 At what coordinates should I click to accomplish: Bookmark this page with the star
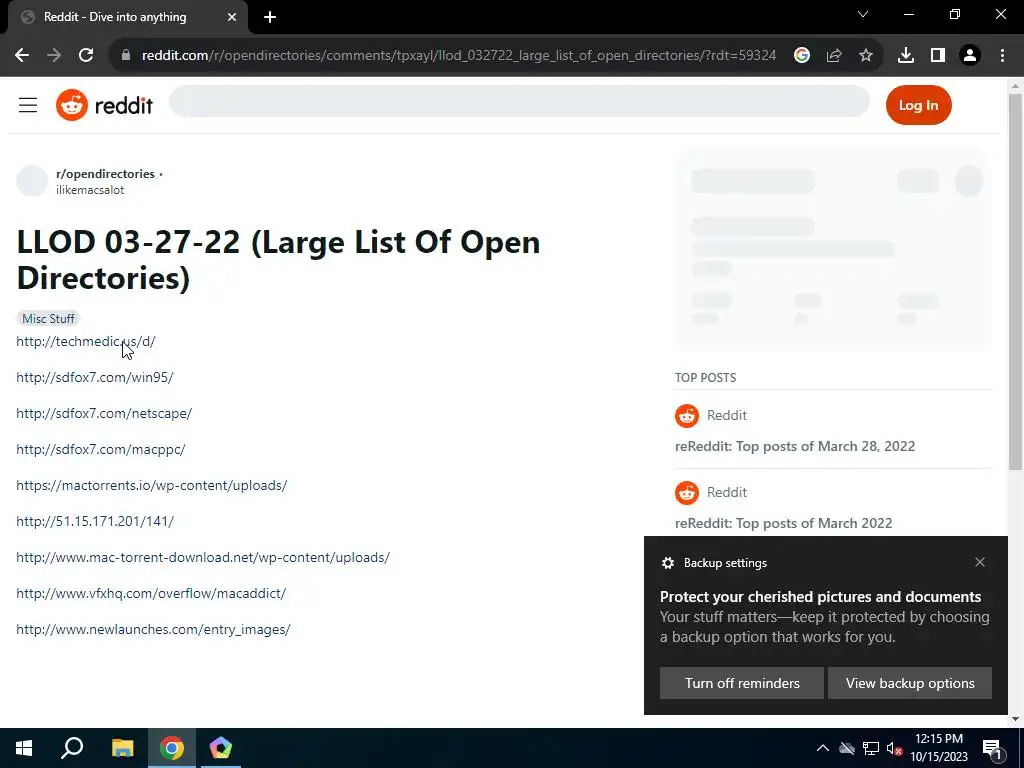(x=866, y=56)
